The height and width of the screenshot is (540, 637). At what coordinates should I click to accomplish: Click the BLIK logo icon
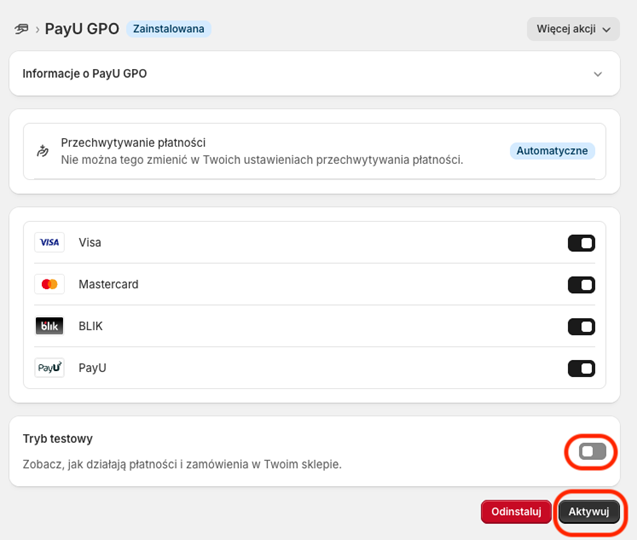coord(49,326)
